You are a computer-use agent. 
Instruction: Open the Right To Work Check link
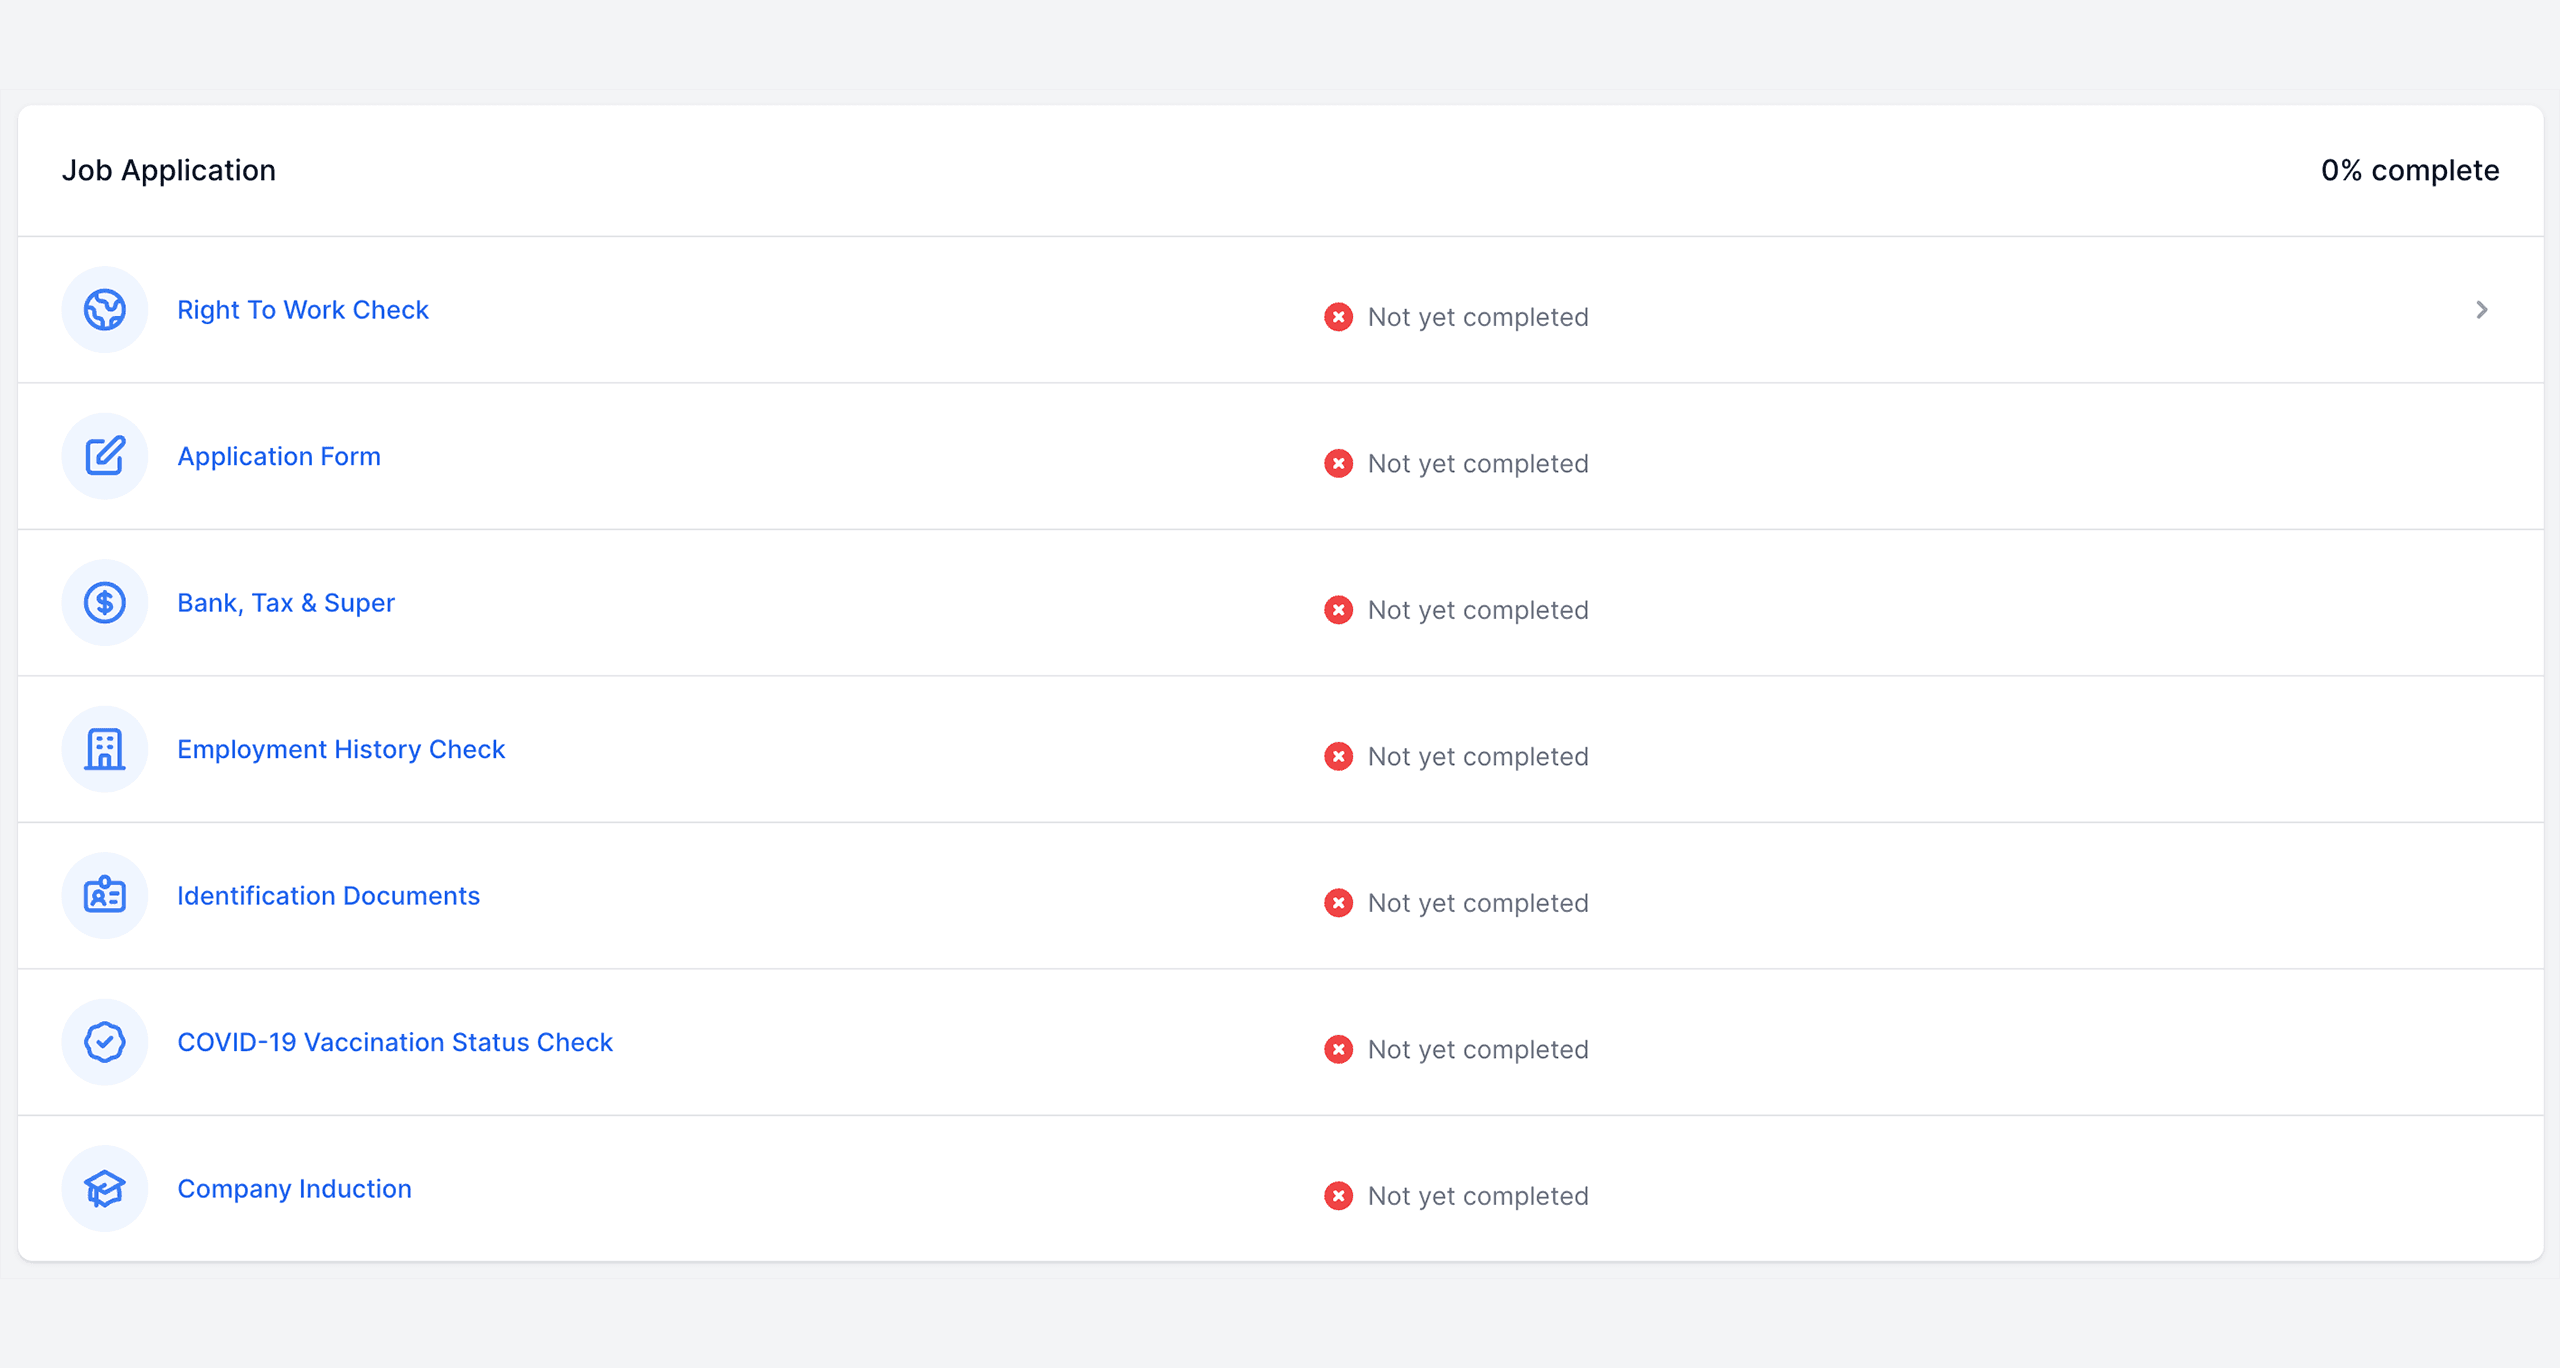pos(303,310)
